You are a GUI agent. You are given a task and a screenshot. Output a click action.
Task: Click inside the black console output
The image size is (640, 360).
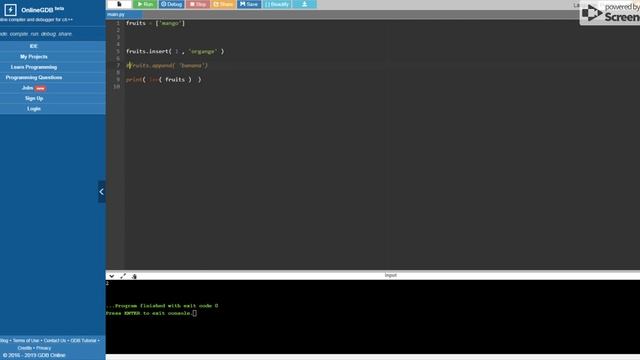click(373, 317)
